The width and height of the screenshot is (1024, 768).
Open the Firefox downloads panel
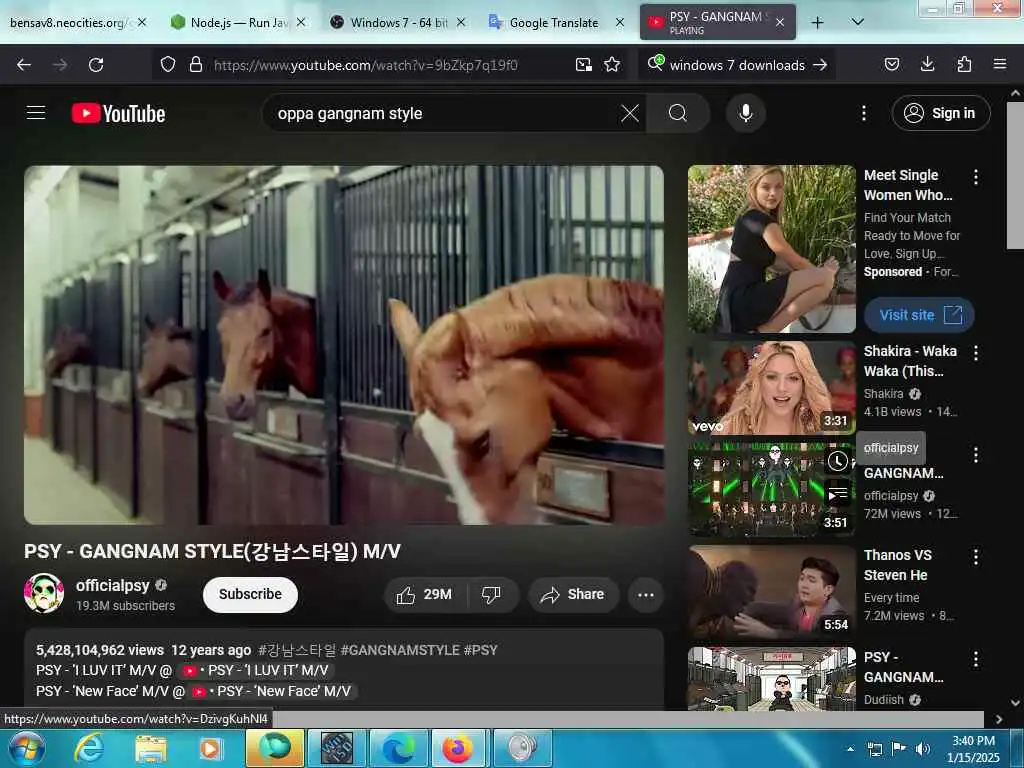[927, 65]
